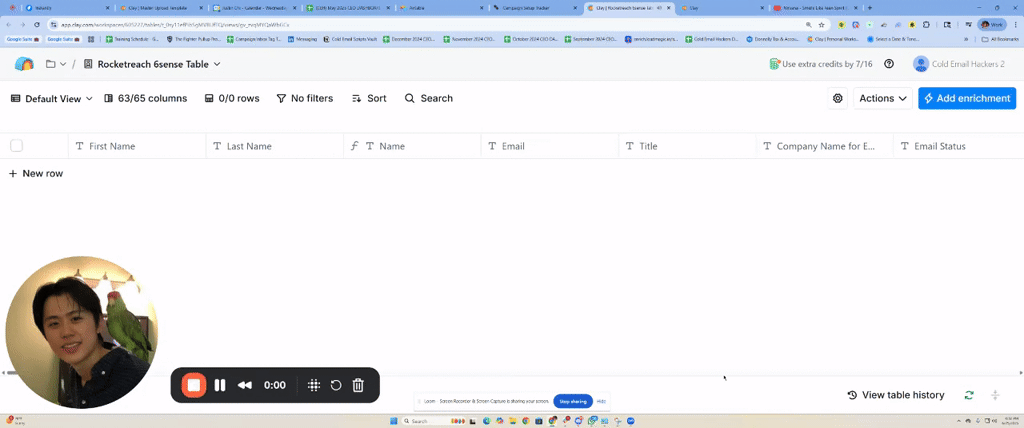The image size is (1024, 428).
Task: Stop the Loom recording
Action: 194,385
